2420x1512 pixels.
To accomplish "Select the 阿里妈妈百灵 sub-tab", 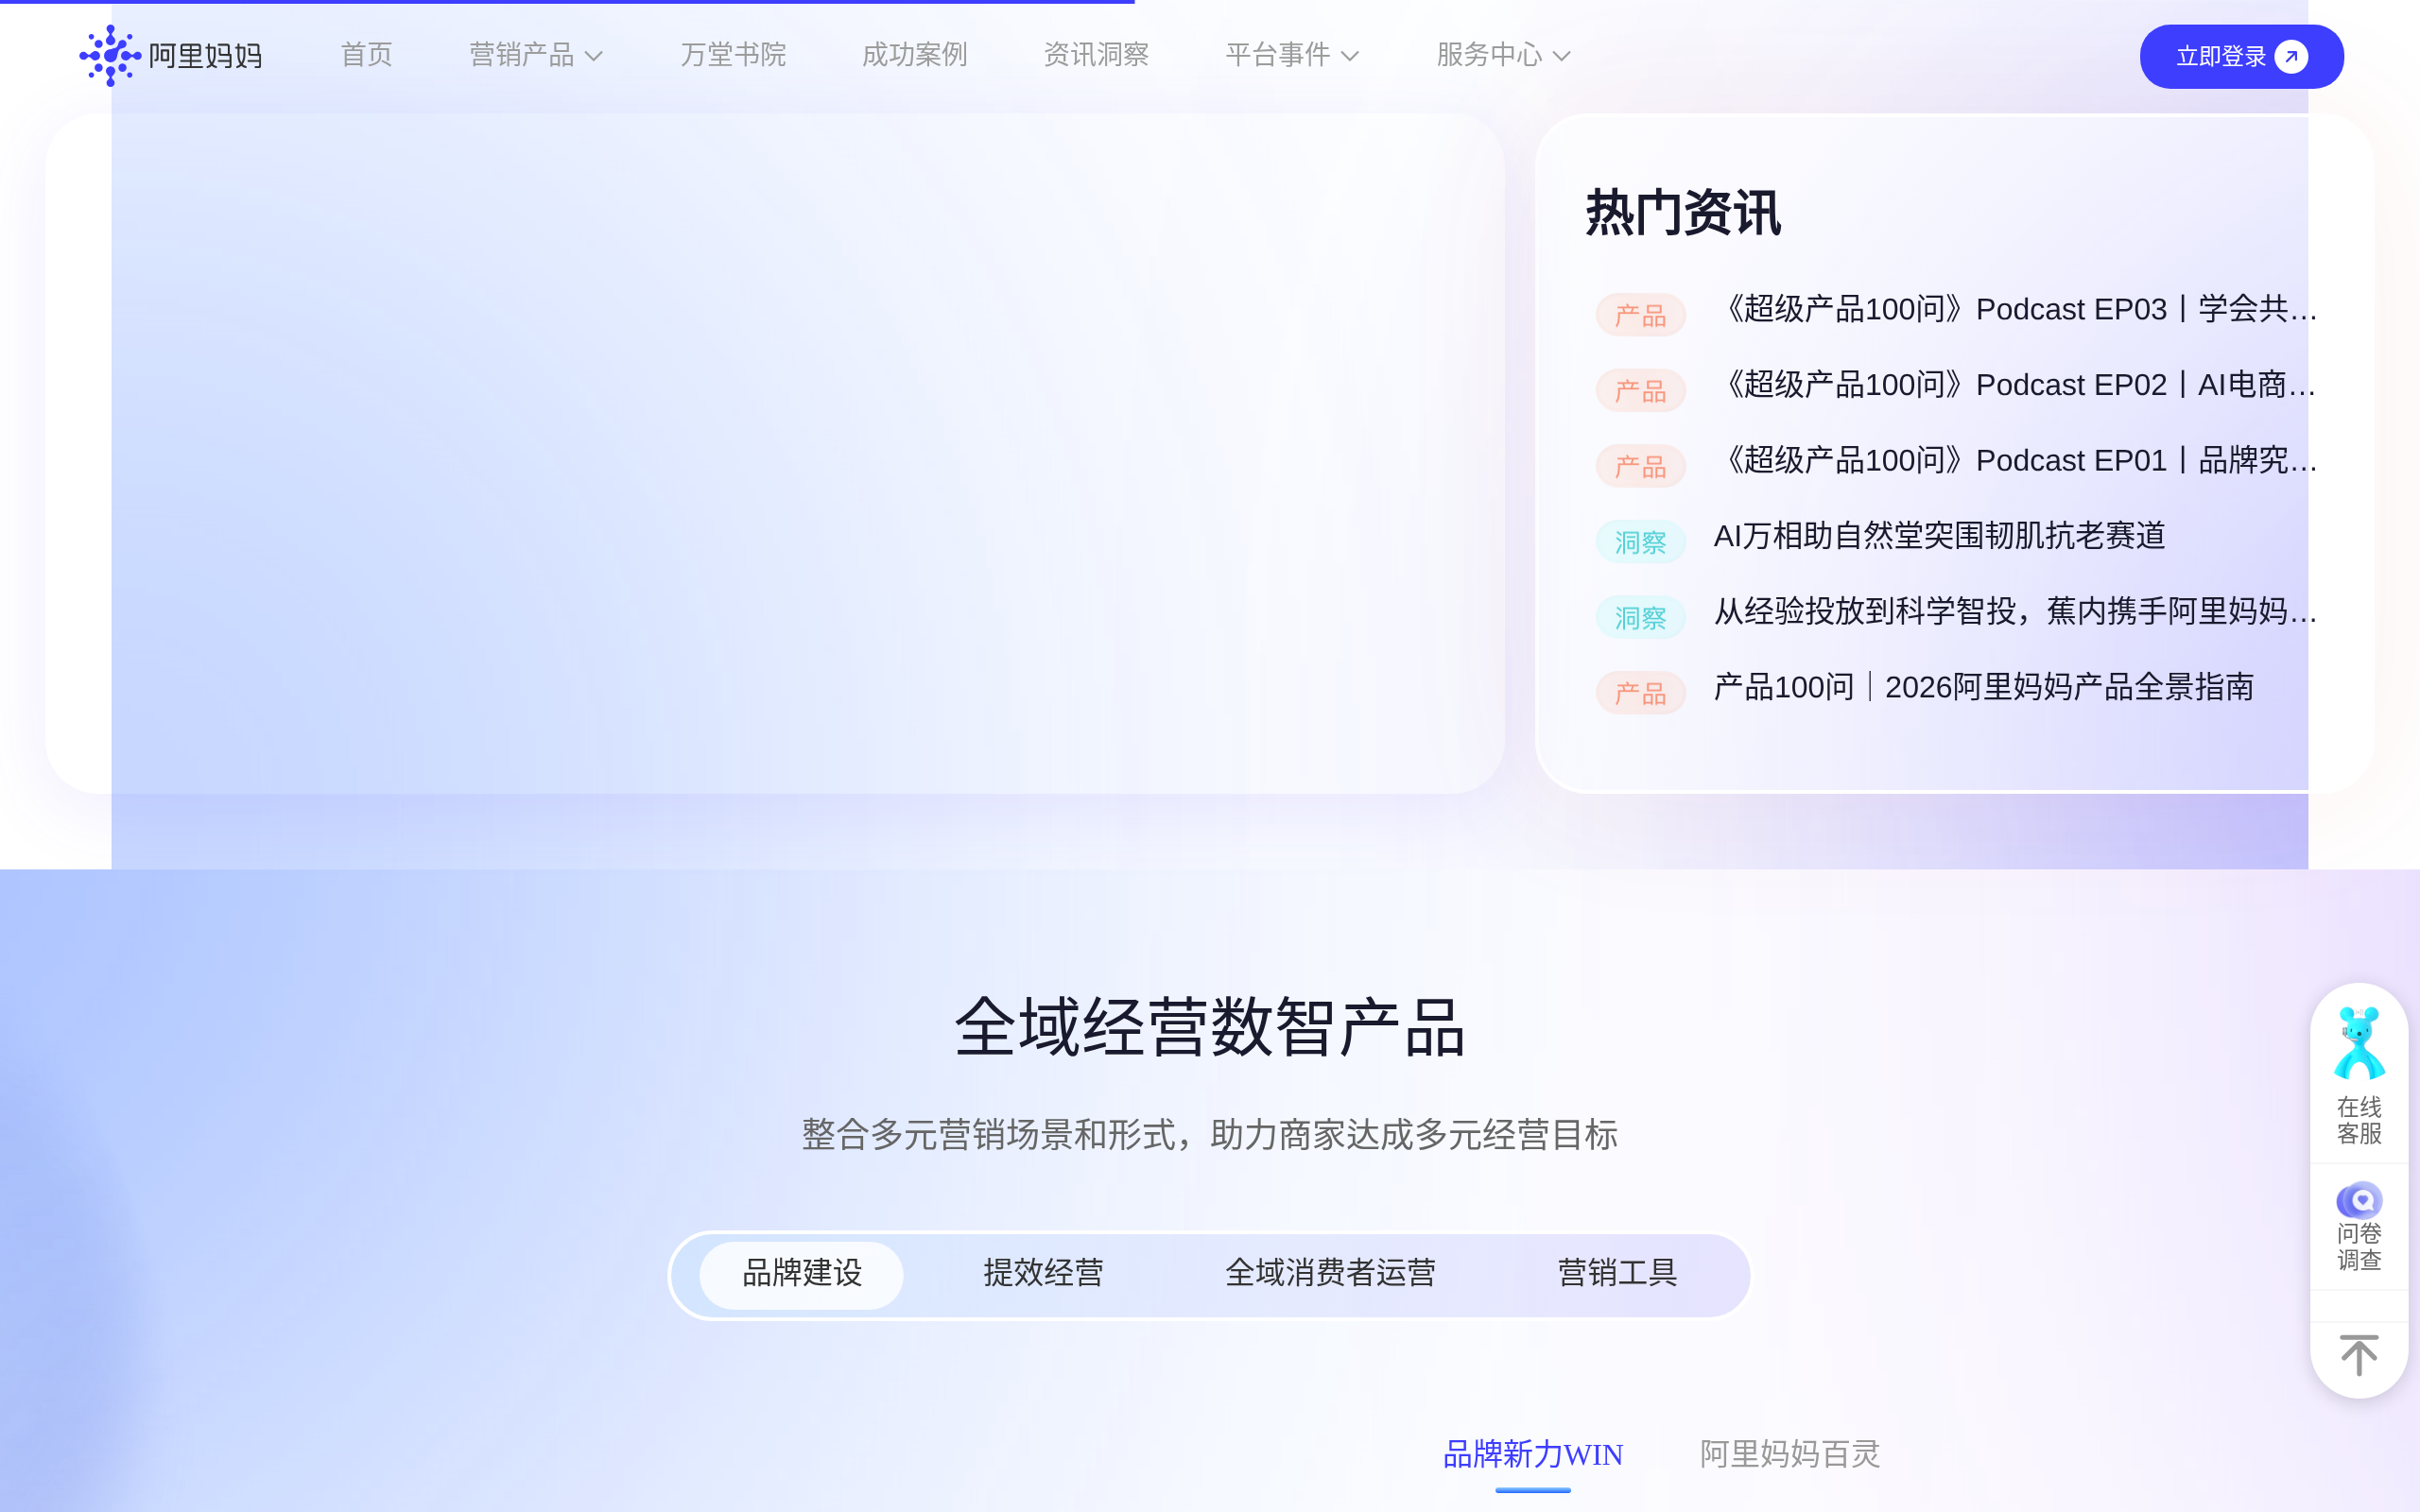I will pyautogui.click(x=1790, y=1455).
